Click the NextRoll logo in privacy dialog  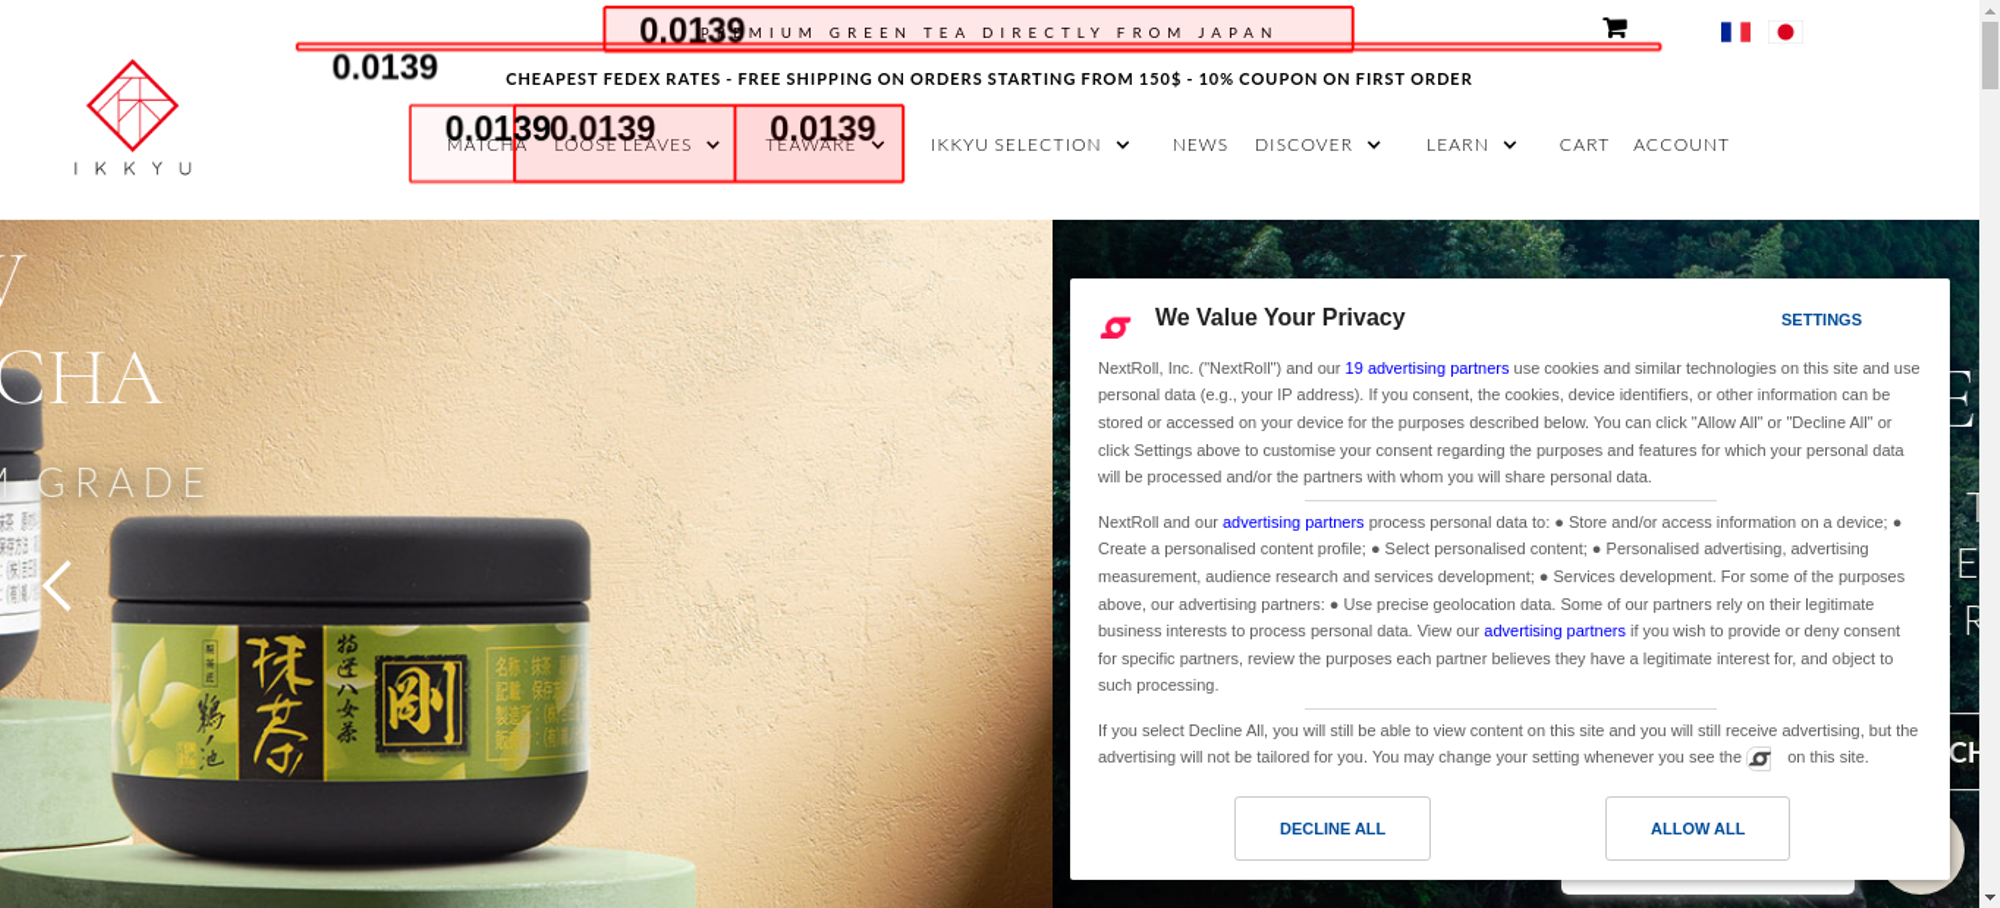pyautogui.click(x=1115, y=327)
